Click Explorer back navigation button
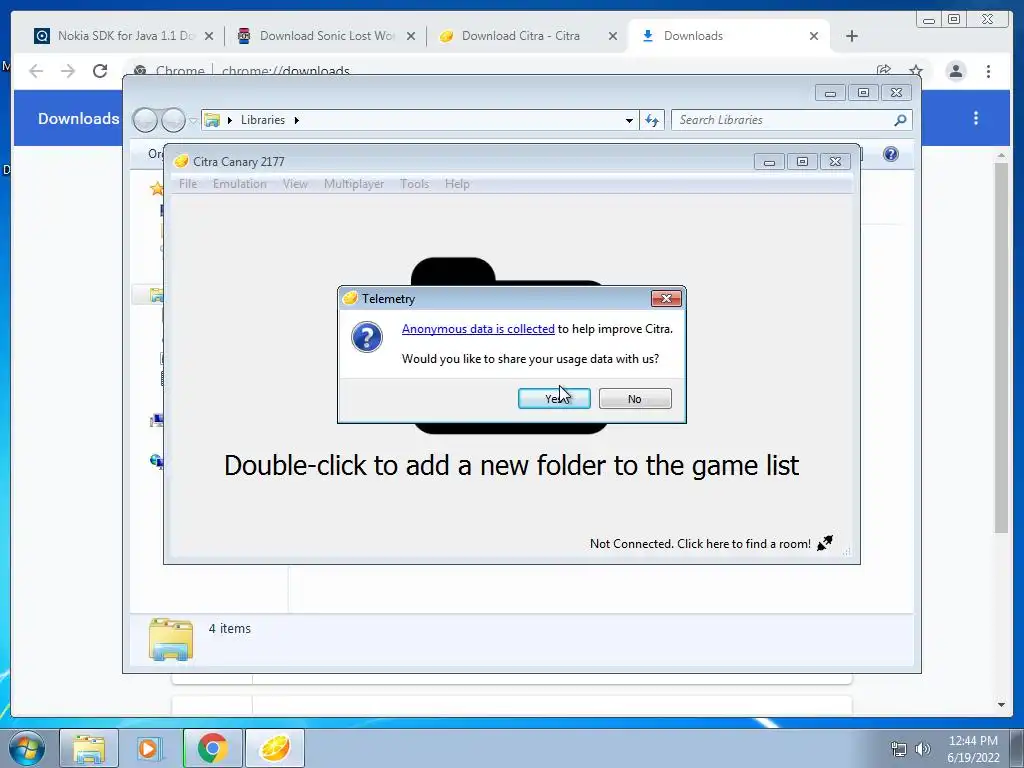 point(145,120)
